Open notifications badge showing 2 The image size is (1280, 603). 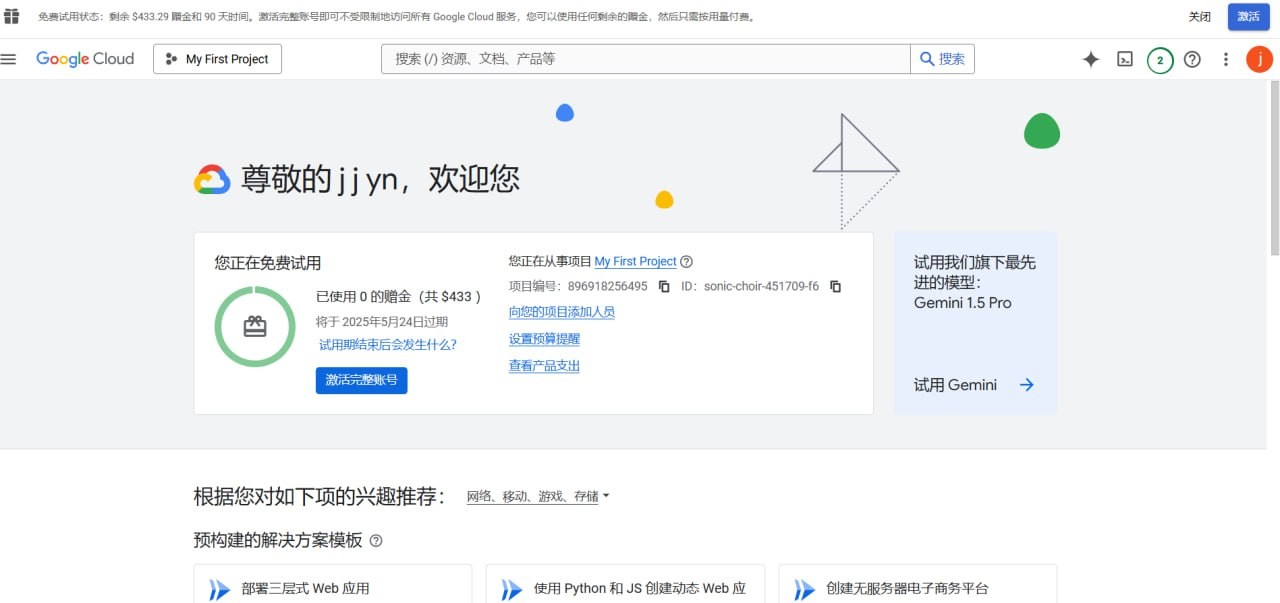pyautogui.click(x=1160, y=60)
